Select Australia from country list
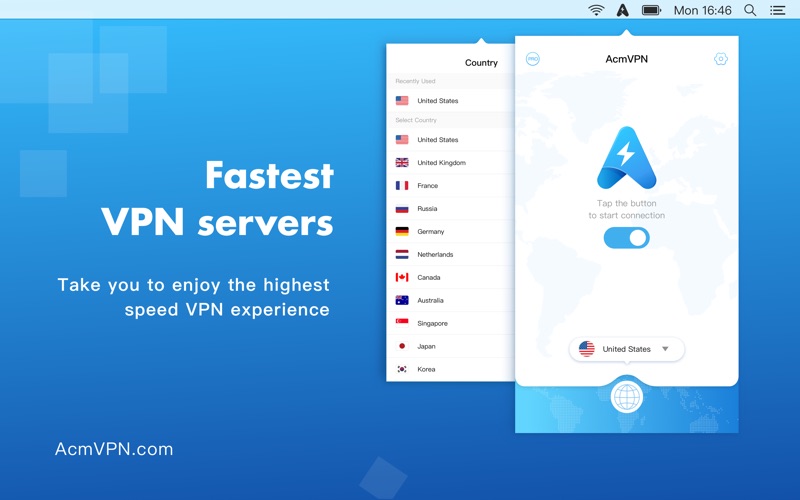Image resolution: width=800 pixels, height=500 pixels. click(x=451, y=300)
